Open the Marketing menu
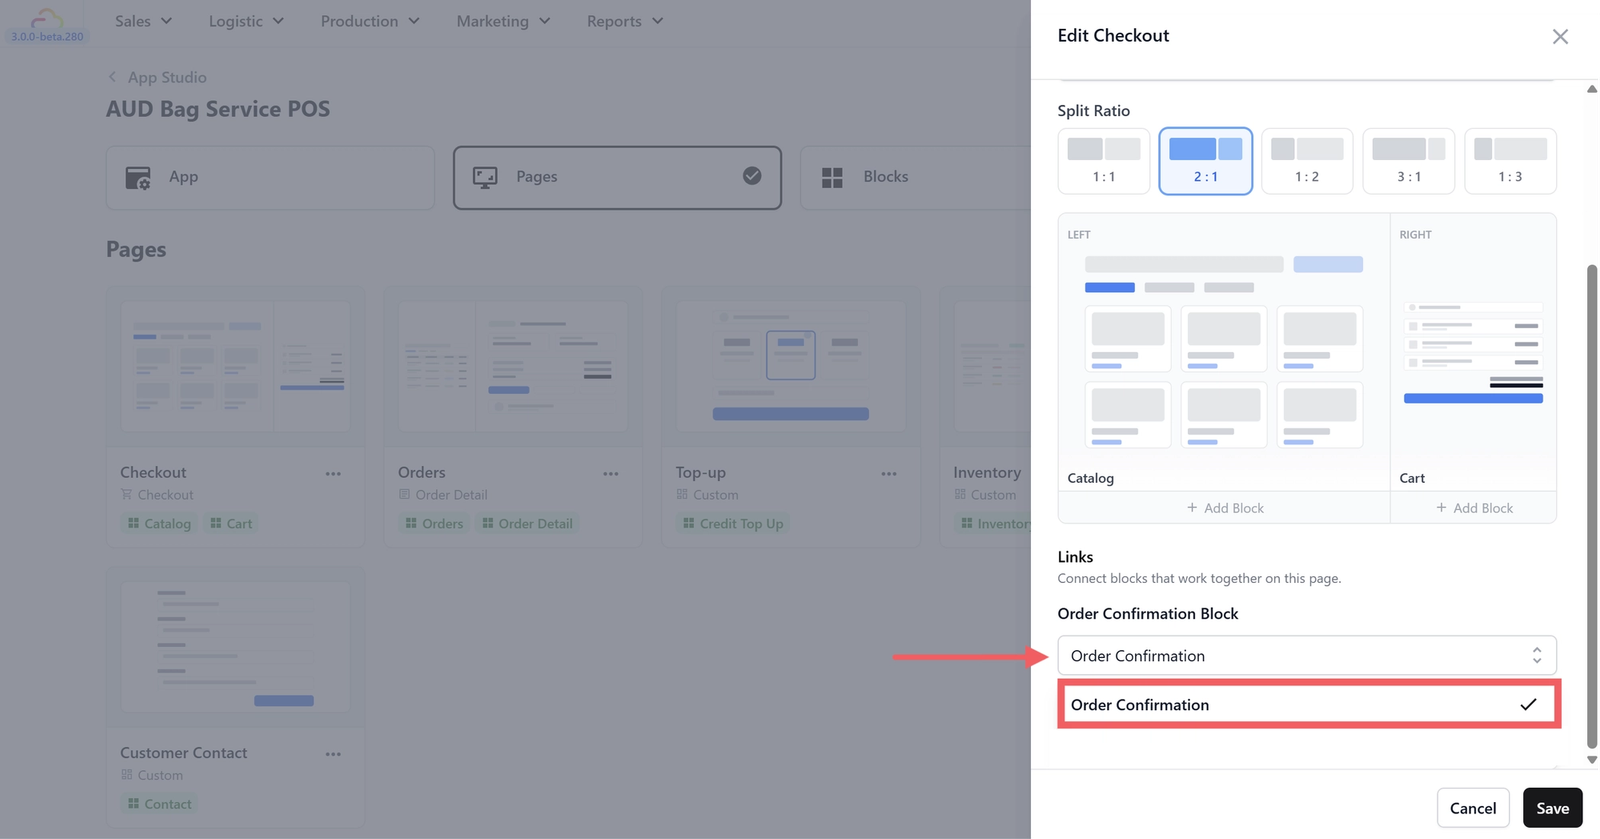 coord(503,21)
